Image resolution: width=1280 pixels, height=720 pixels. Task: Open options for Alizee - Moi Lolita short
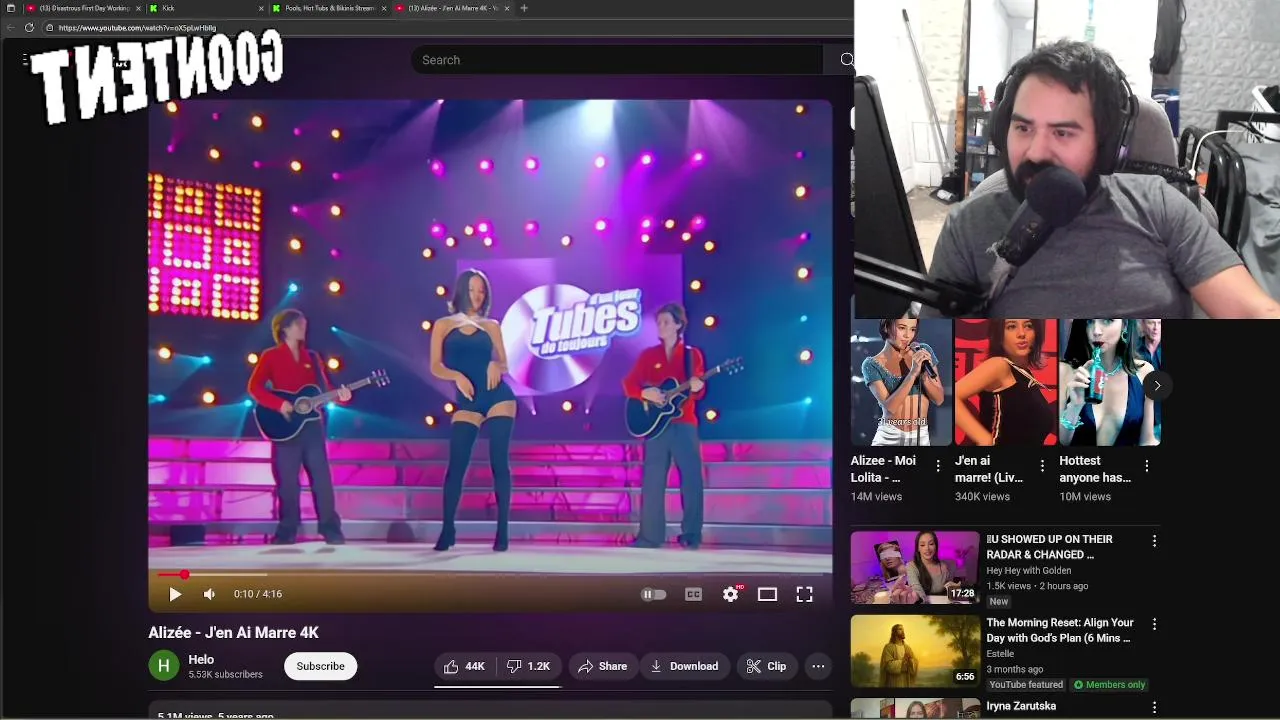pyautogui.click(x=938, y=466)
